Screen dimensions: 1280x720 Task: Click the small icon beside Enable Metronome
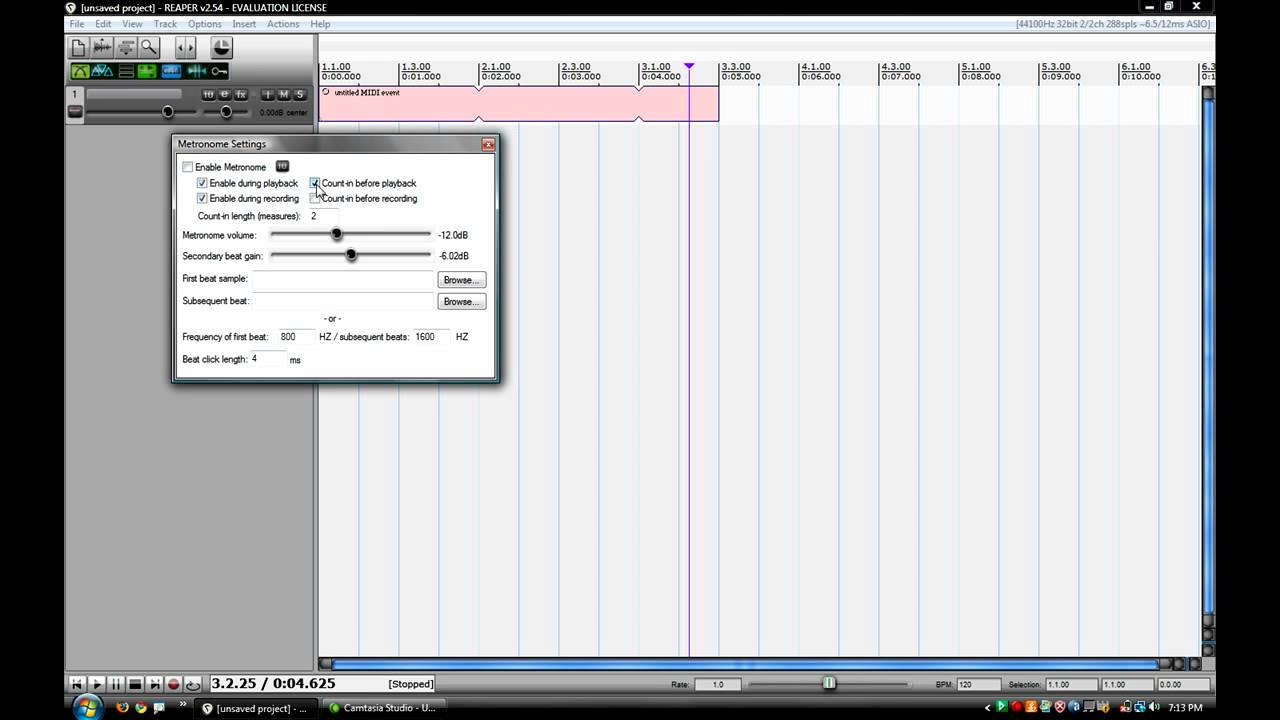click(x=282, y=166)
